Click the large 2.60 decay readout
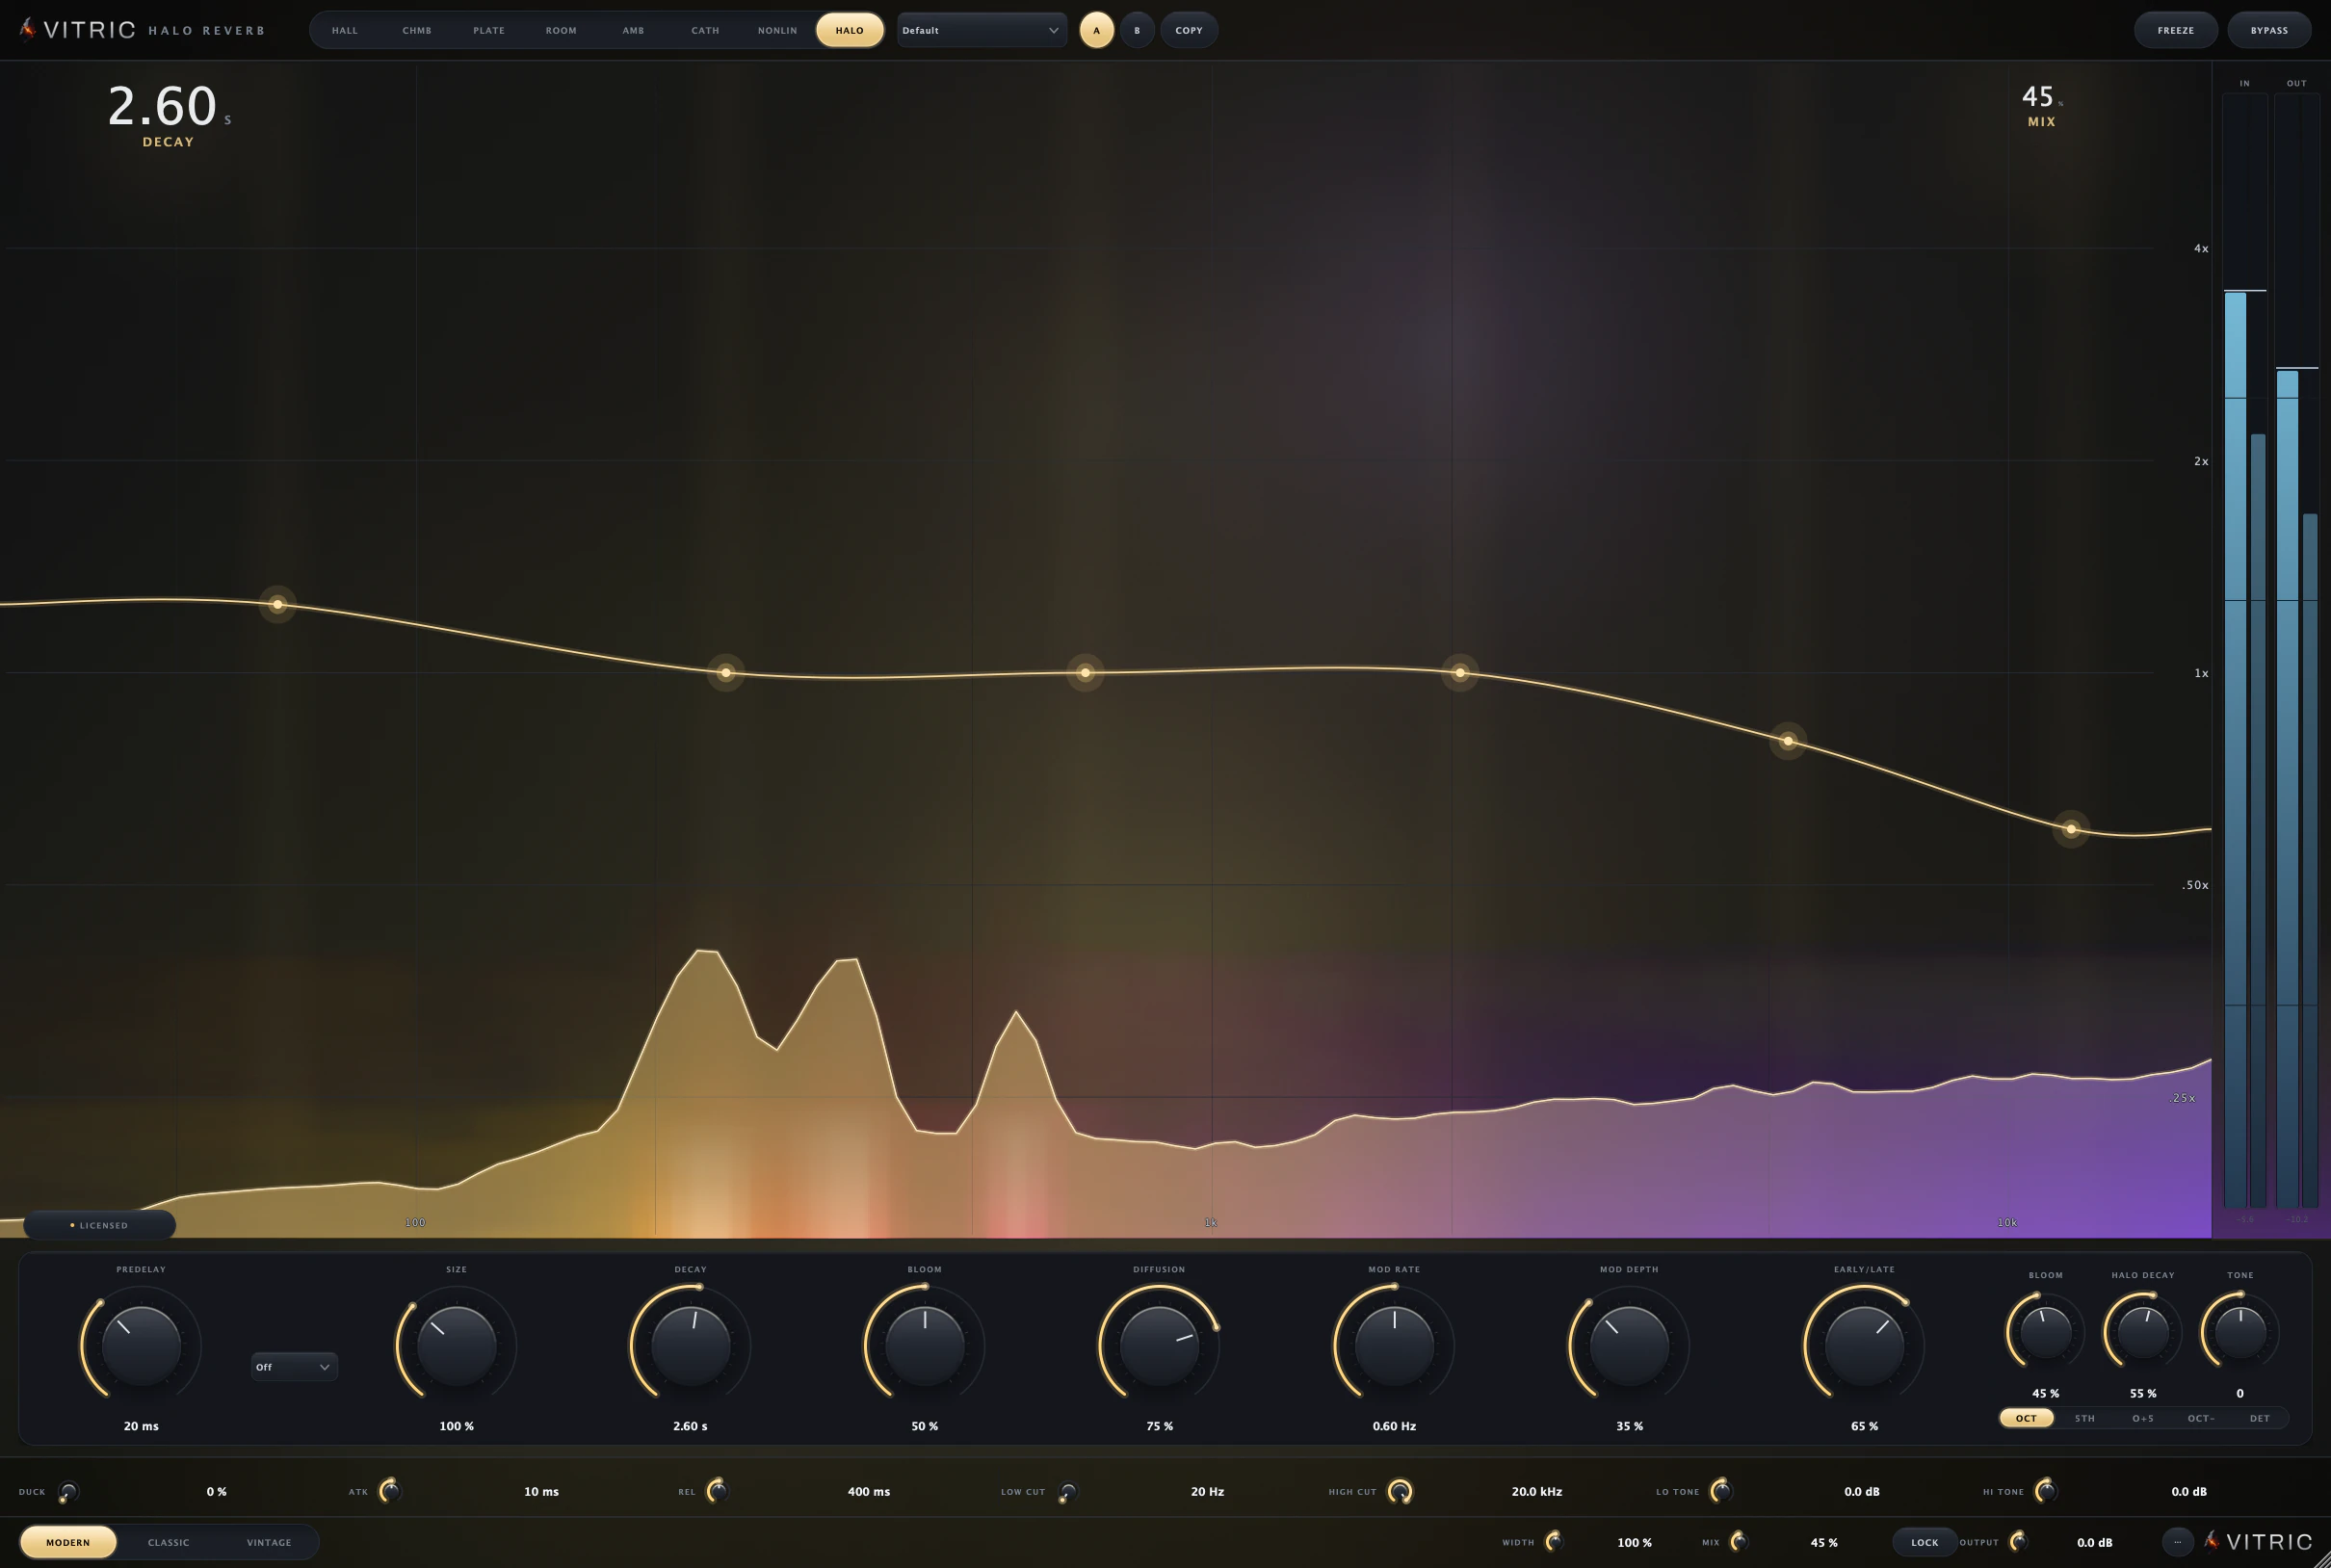This screenshot has width=2331, height=1568. click(x=169, y=106)
